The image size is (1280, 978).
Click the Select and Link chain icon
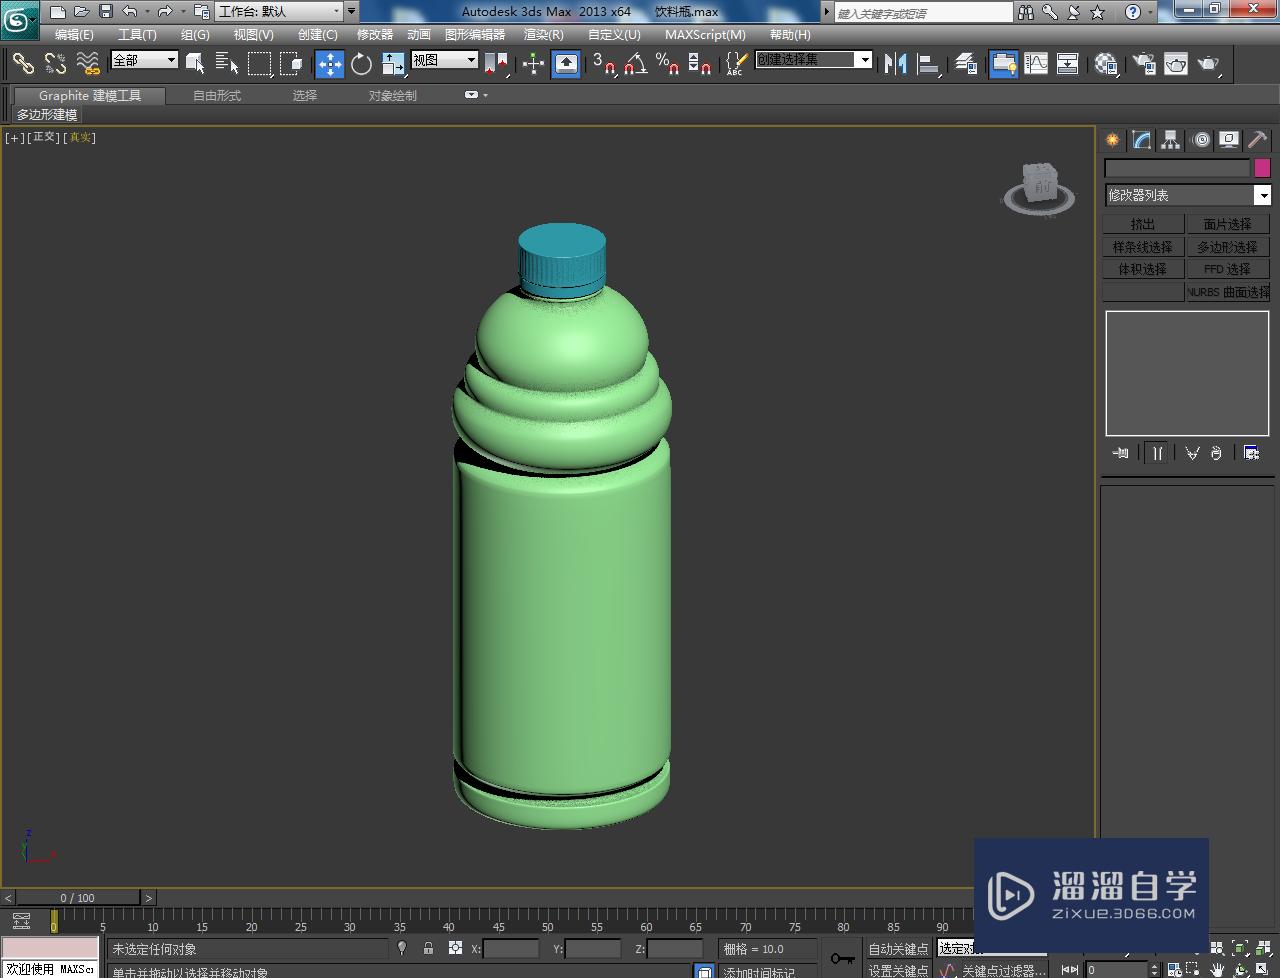(x=23, y=64)
